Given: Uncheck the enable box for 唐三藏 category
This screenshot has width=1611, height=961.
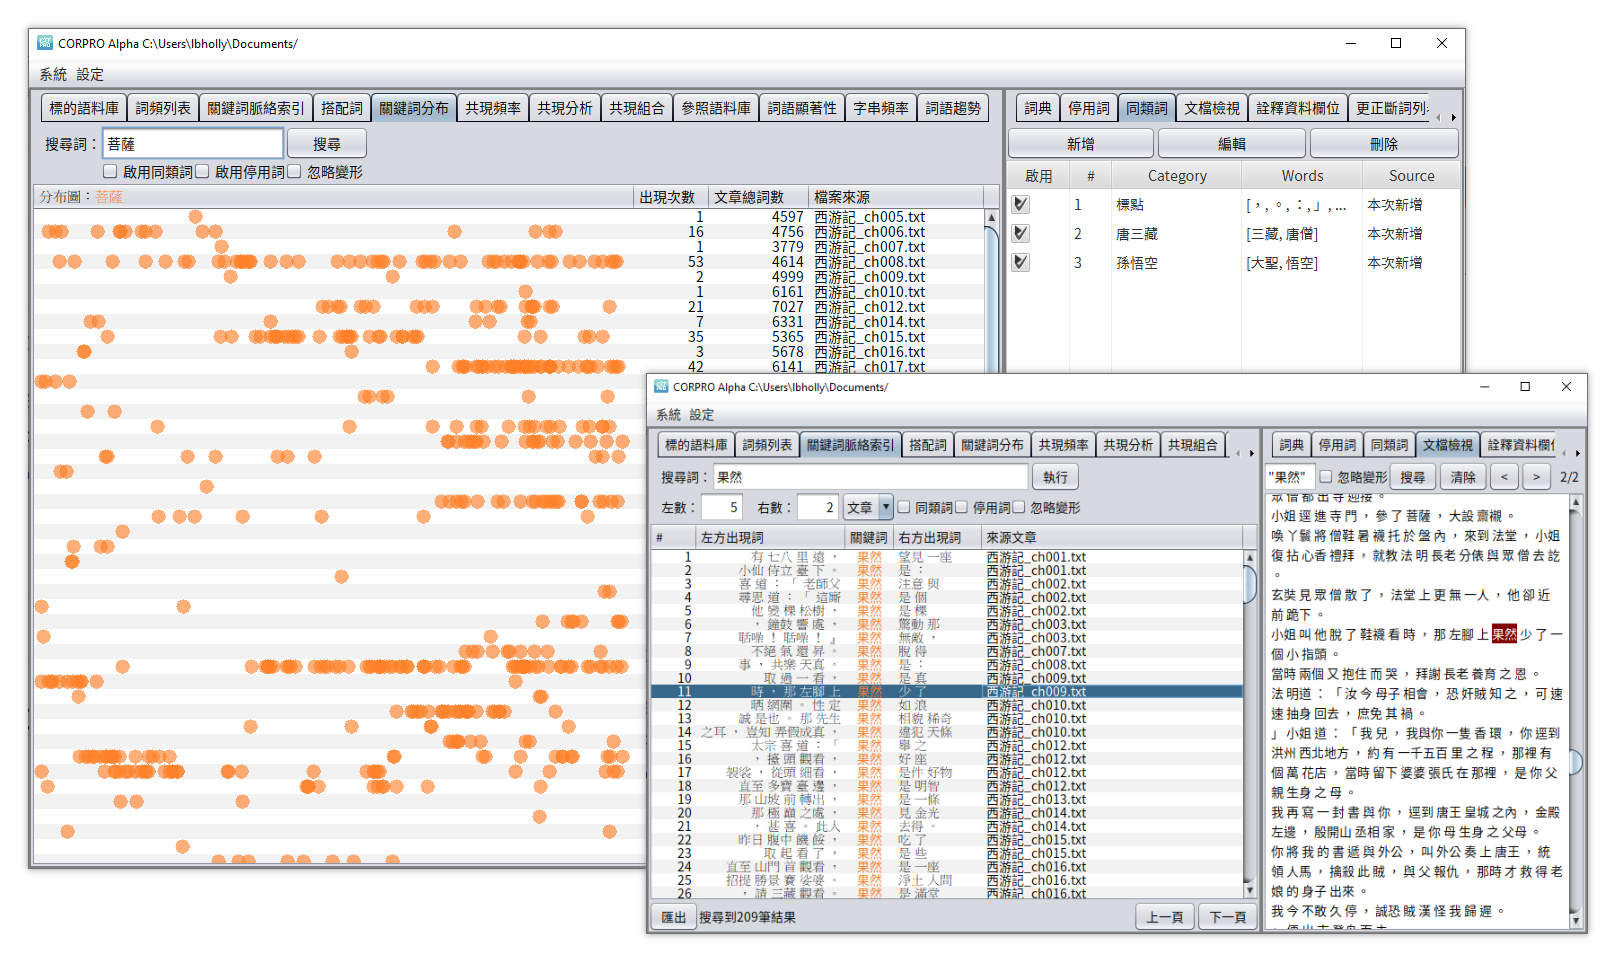Looking at the screenshot, I should (x=1020, y=233).
